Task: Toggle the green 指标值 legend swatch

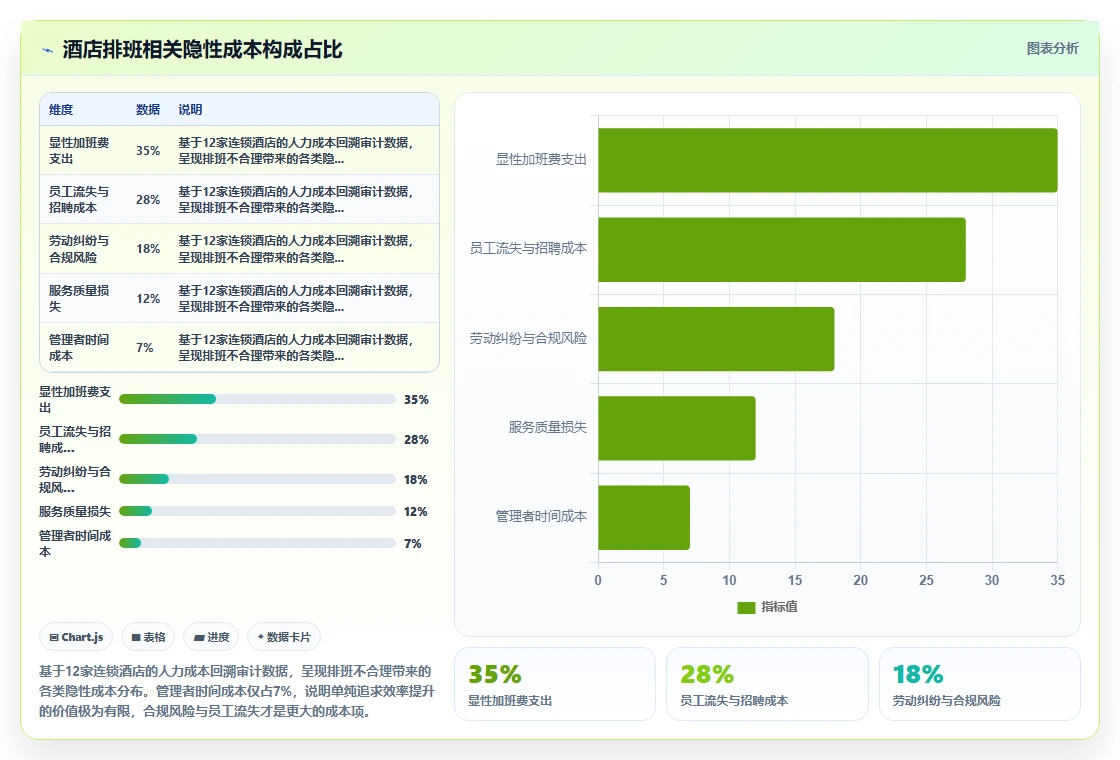Action: pos(746,607)
